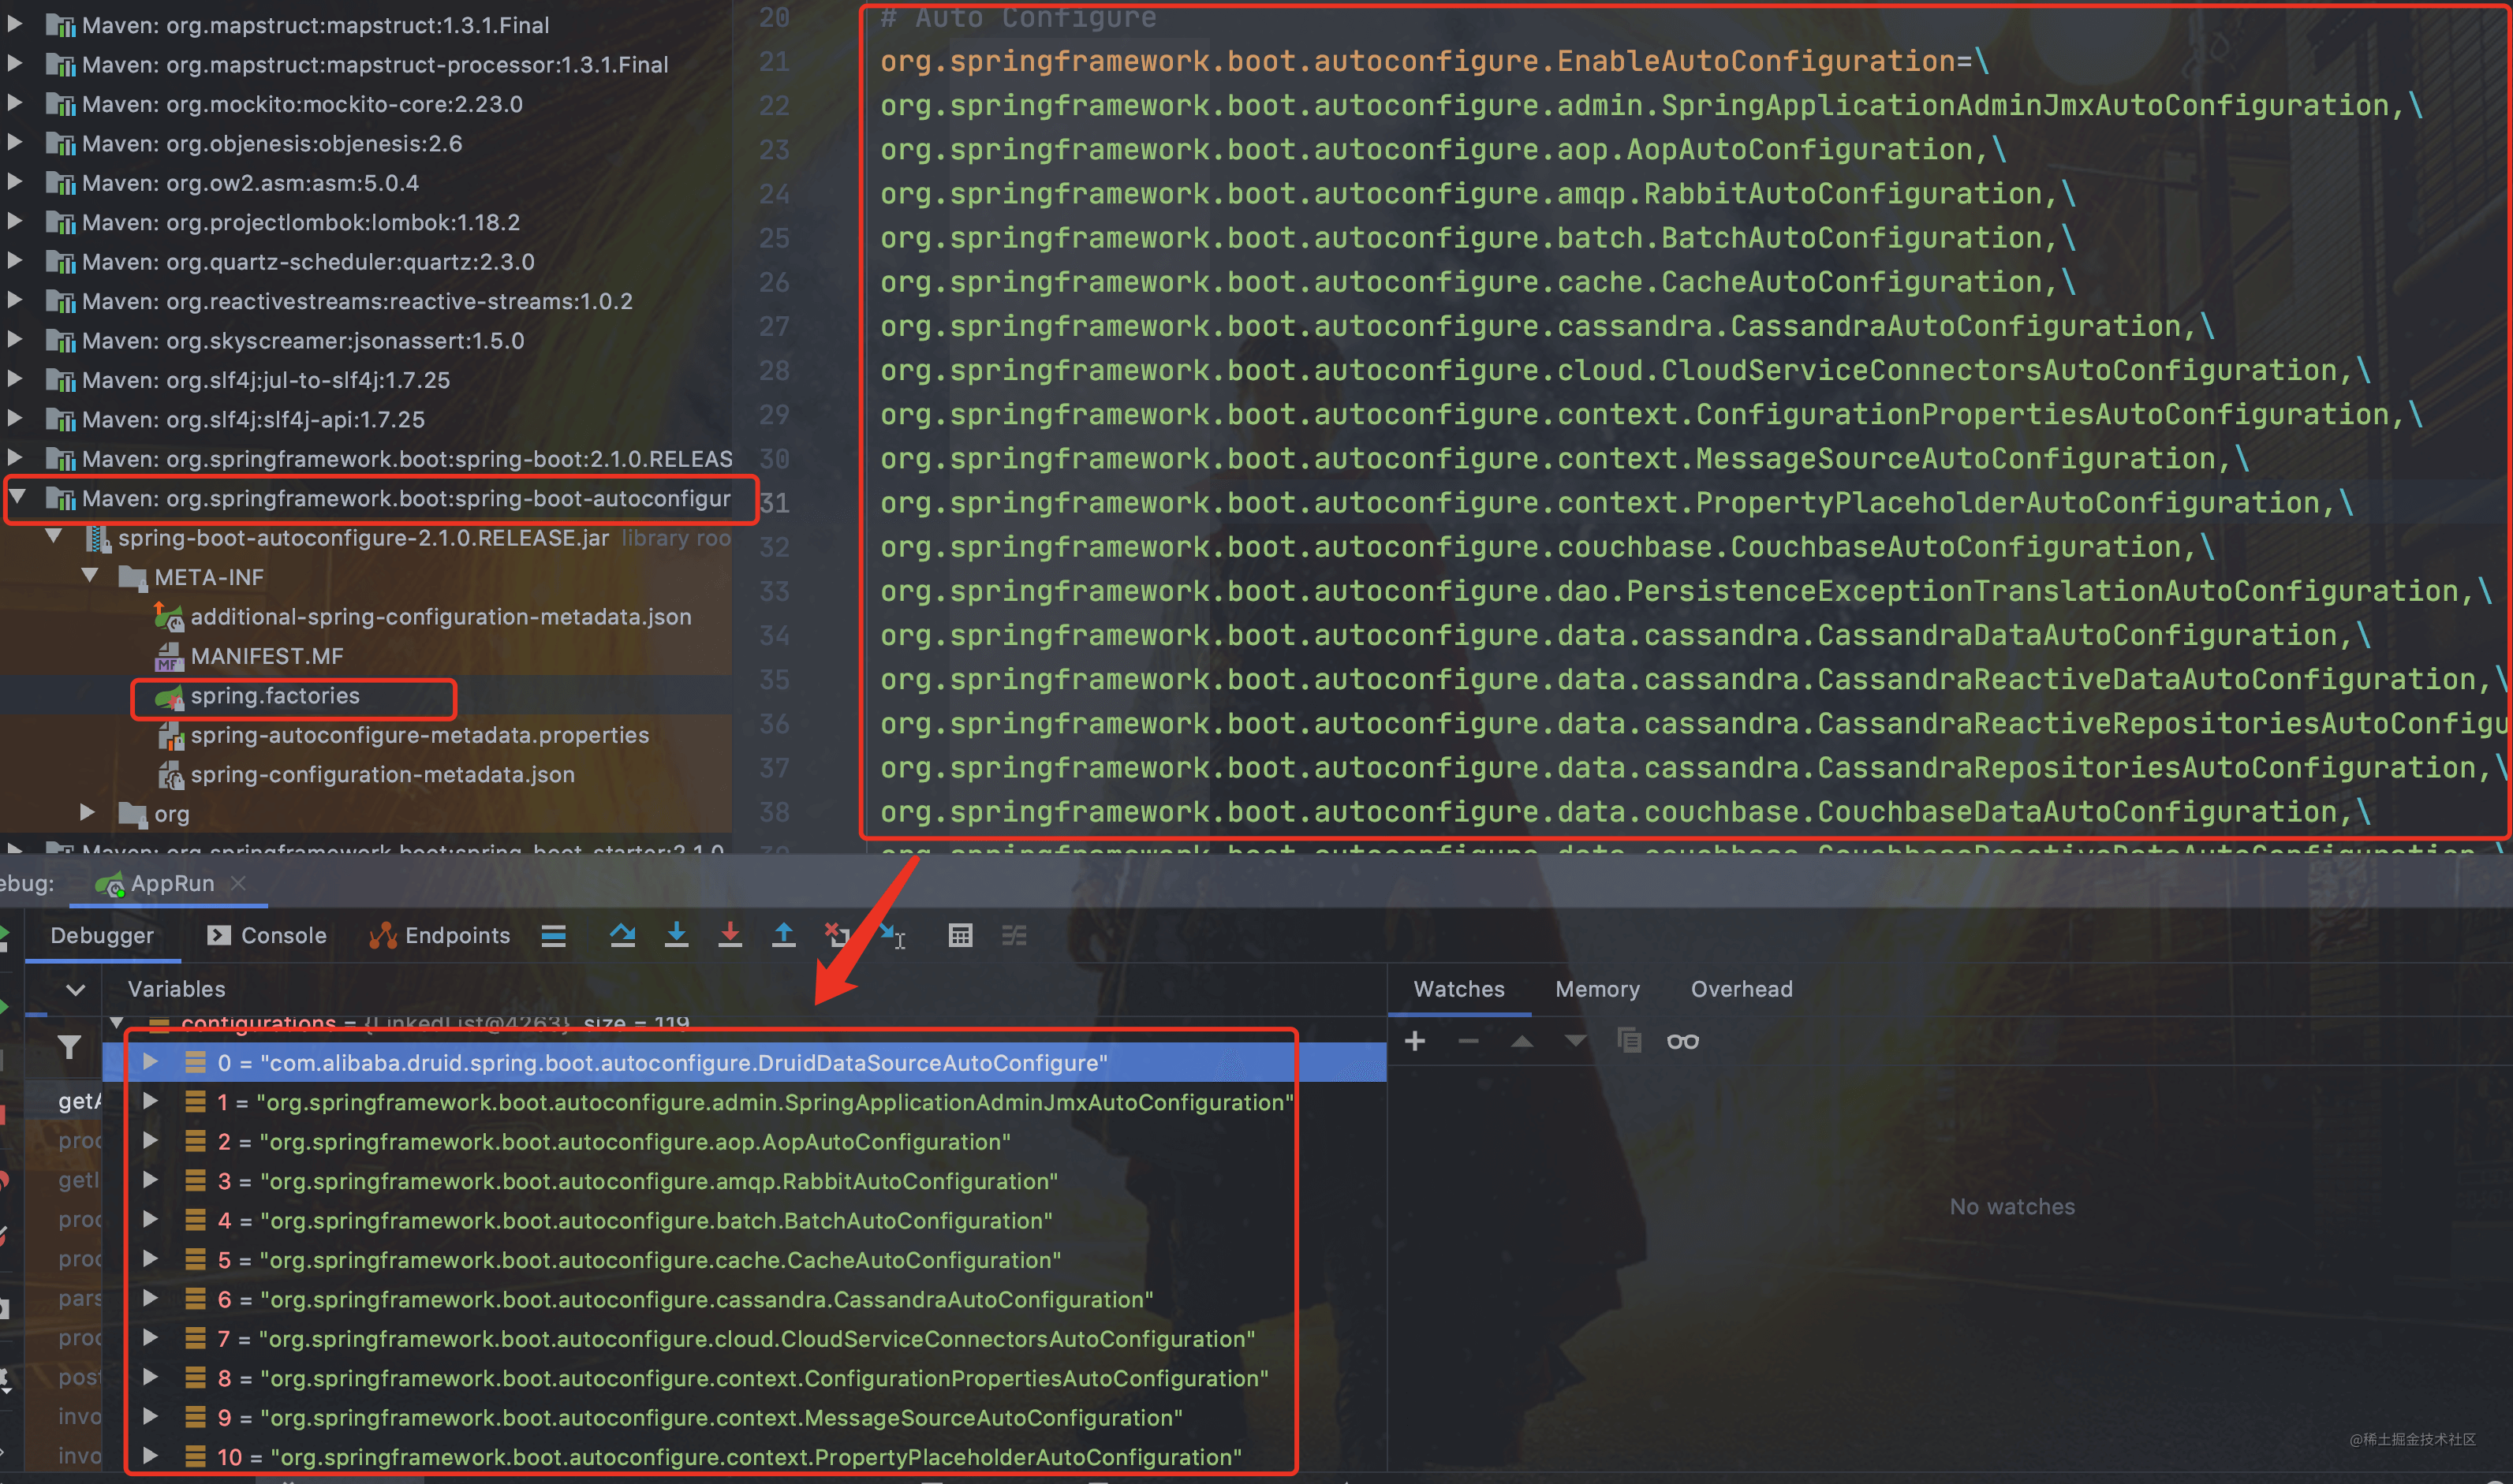Select spring.factories file in tree
The image size is (2513, 1484).
point(274,696)
